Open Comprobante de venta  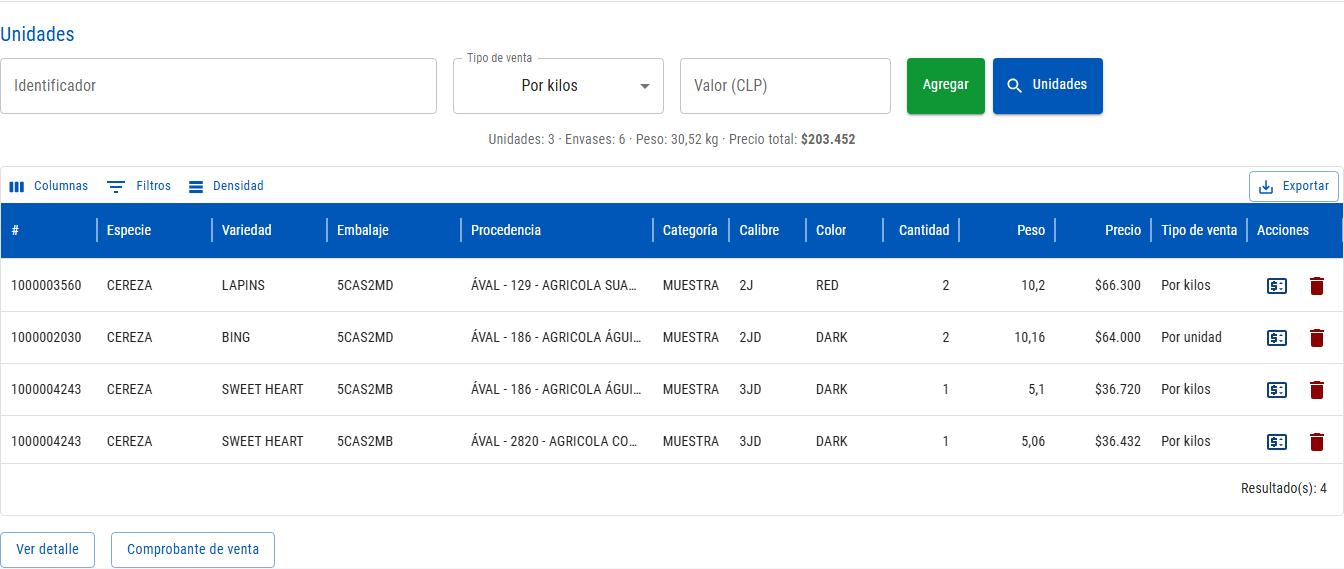[193, 550]
